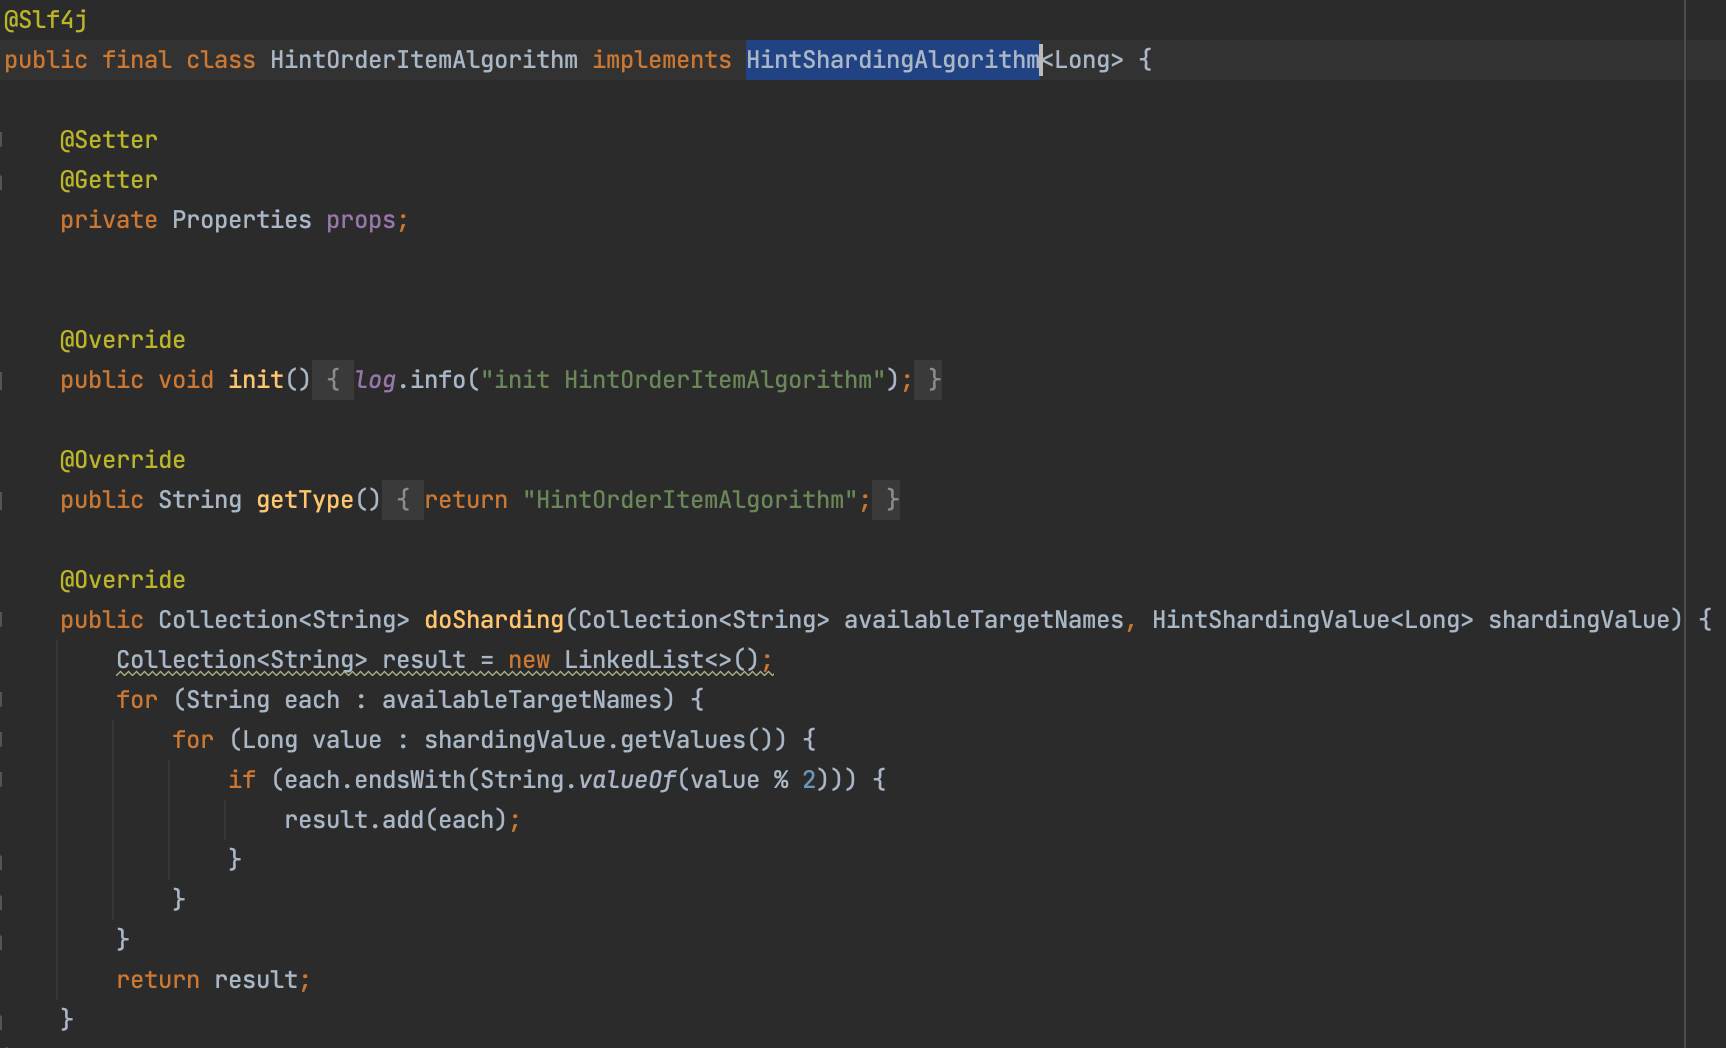Image resolution: width=1726 pixels, height=1048 pixels.
Task: Click the @Override annotation above getType
Action: 123,460
